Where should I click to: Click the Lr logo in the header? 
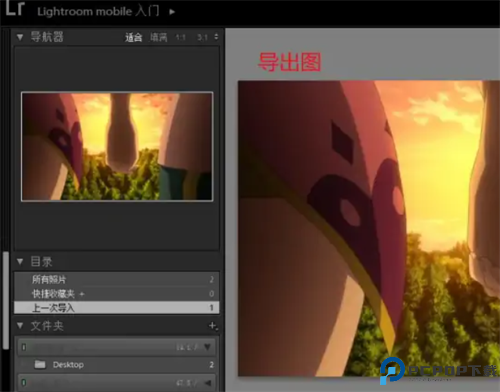click(15, 8)
